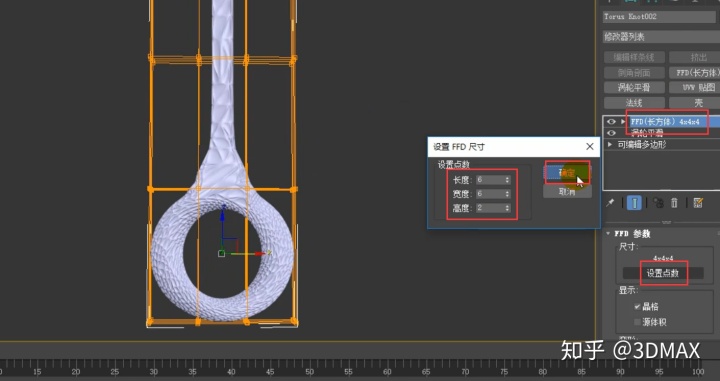
Task: Close the 设置 FFD 尺寸 dialog
Action: pos(590,146)
